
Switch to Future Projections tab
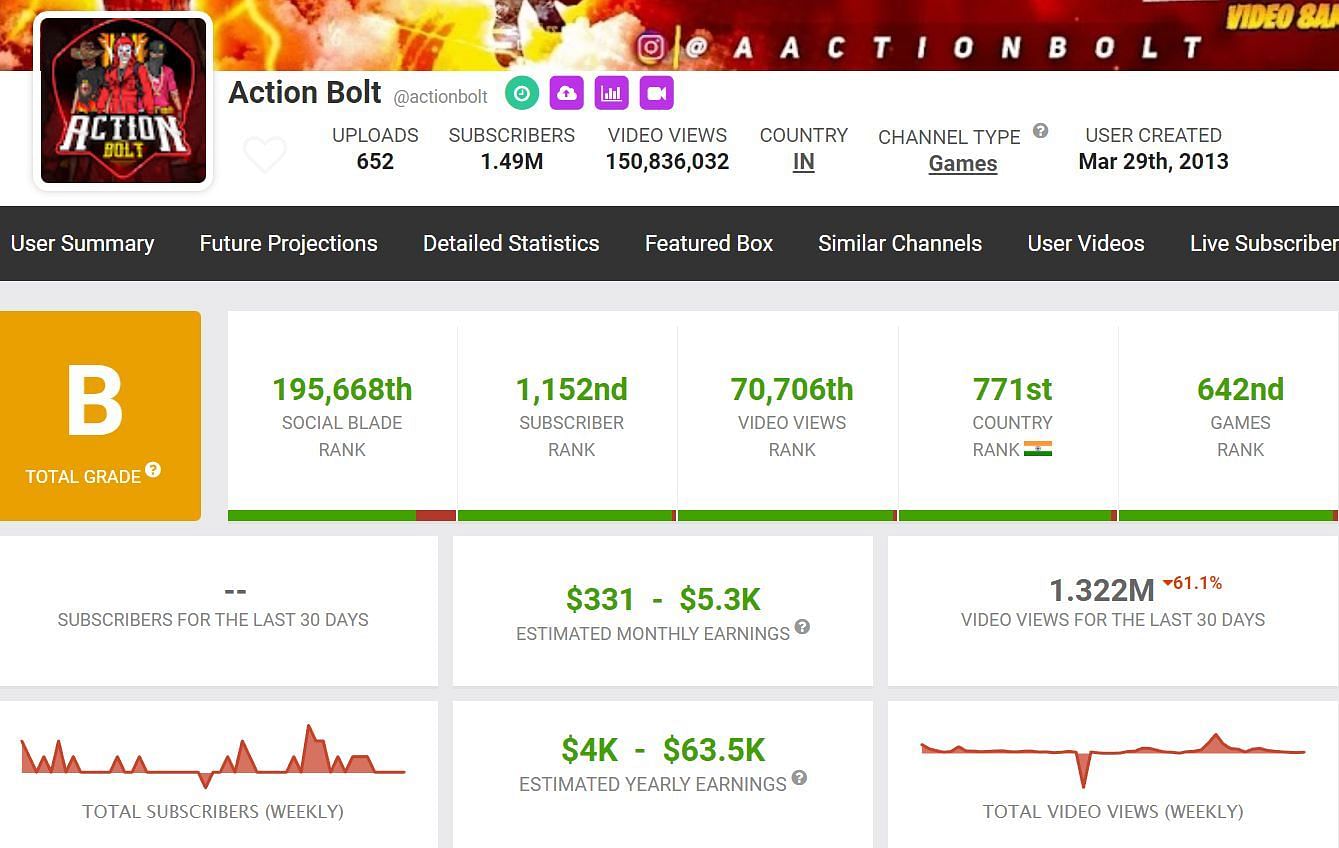coord(288,243)
